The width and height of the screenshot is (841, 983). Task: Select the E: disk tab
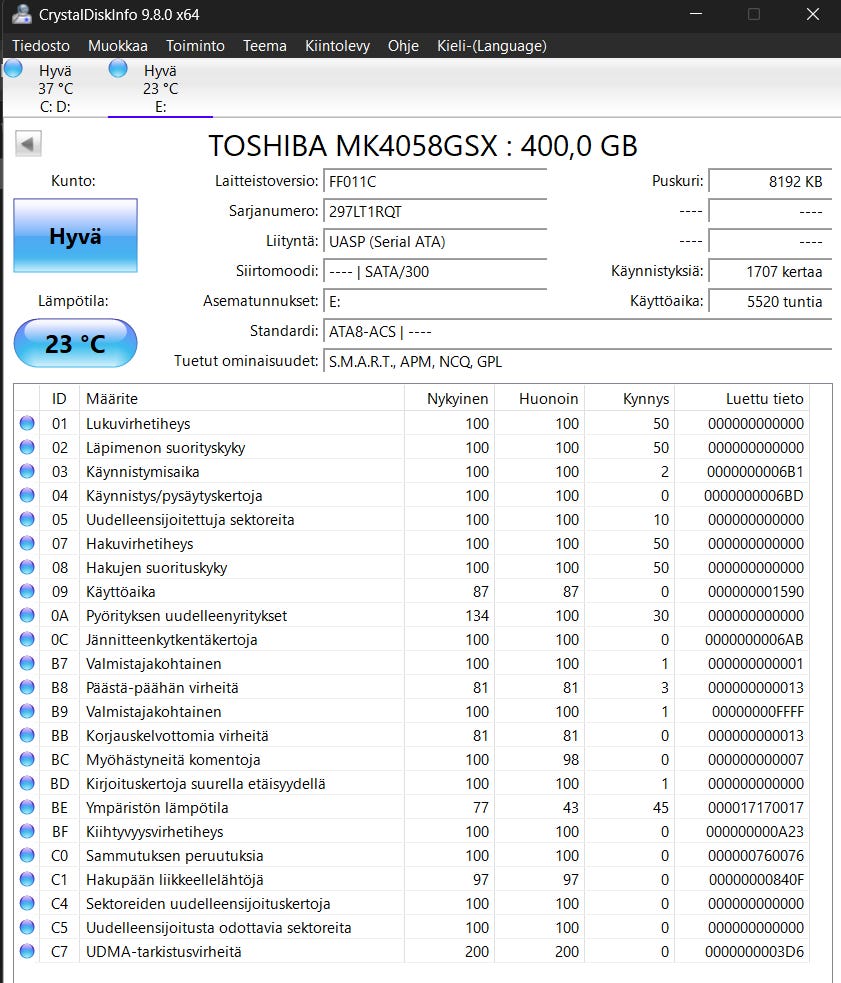[x=161, y=88]
